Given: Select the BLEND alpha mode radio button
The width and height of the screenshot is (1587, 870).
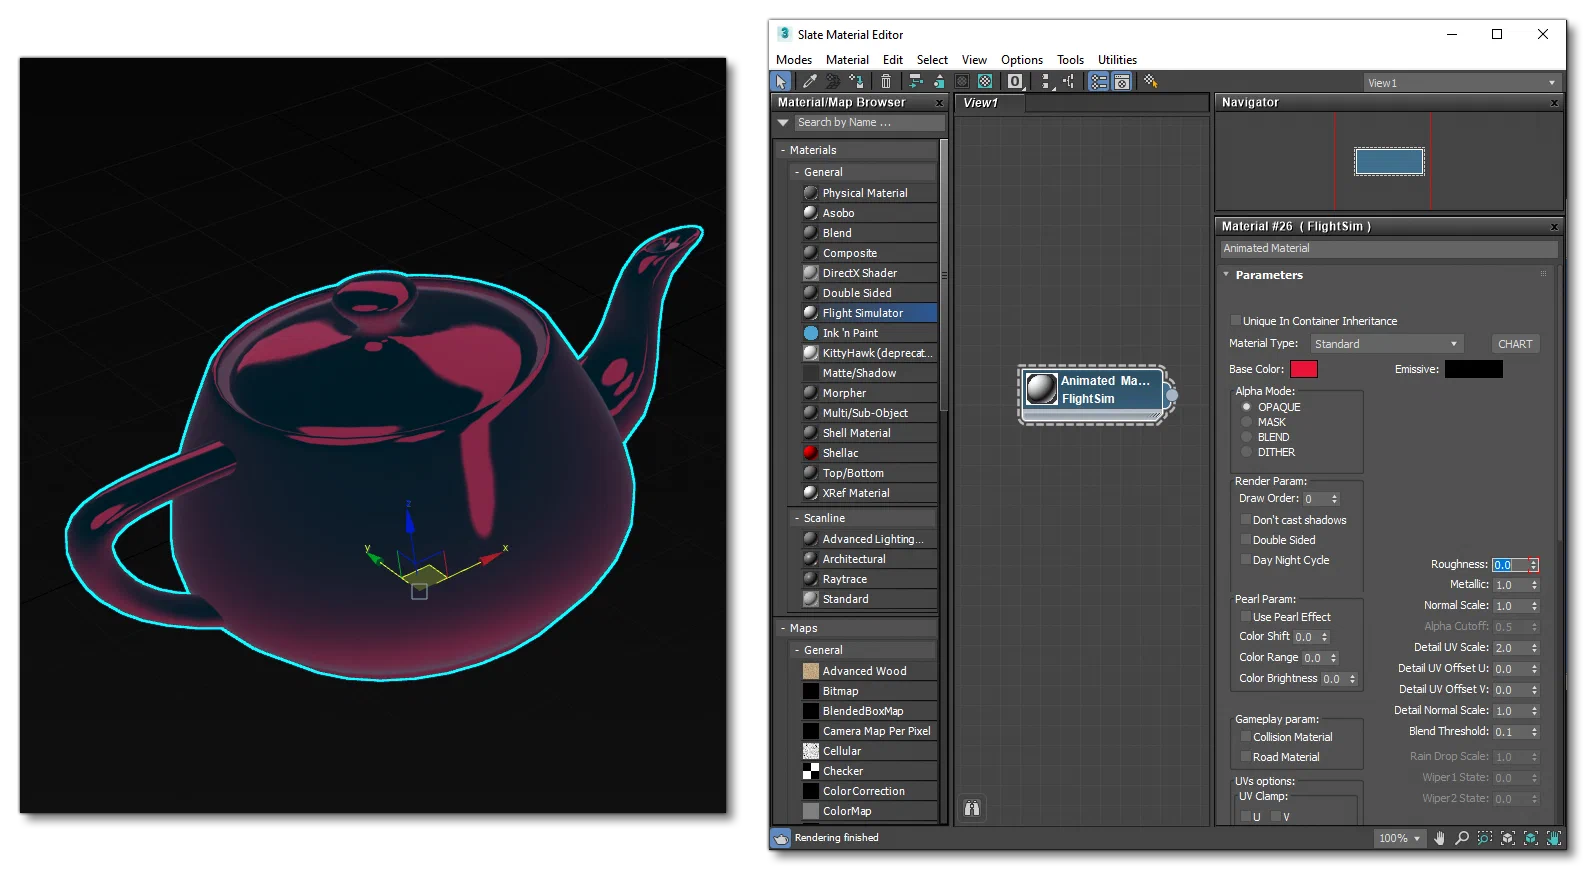Looking at the screenshot, I should [x=1246, y=437].
